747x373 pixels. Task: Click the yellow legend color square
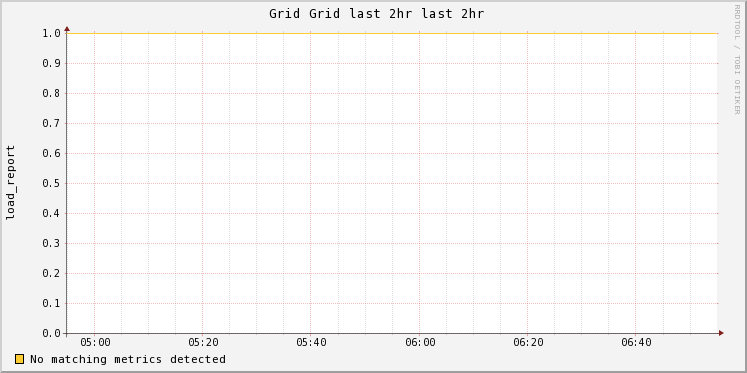coord(19,359)
